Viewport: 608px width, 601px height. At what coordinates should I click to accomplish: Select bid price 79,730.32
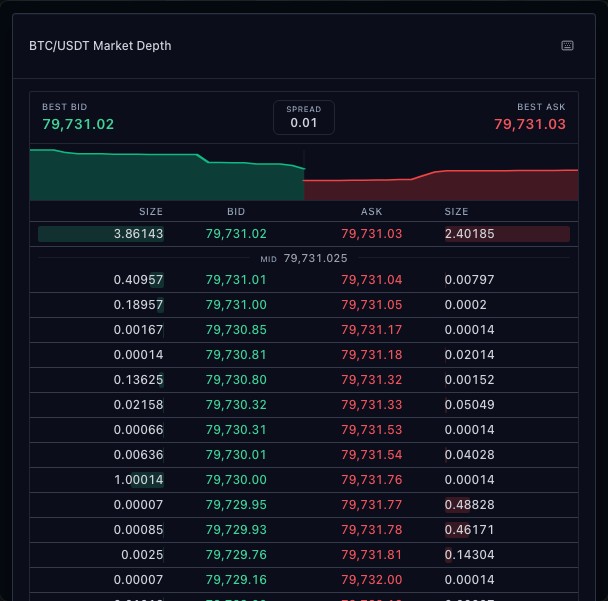pyautogui.click(x=236, y=405)
